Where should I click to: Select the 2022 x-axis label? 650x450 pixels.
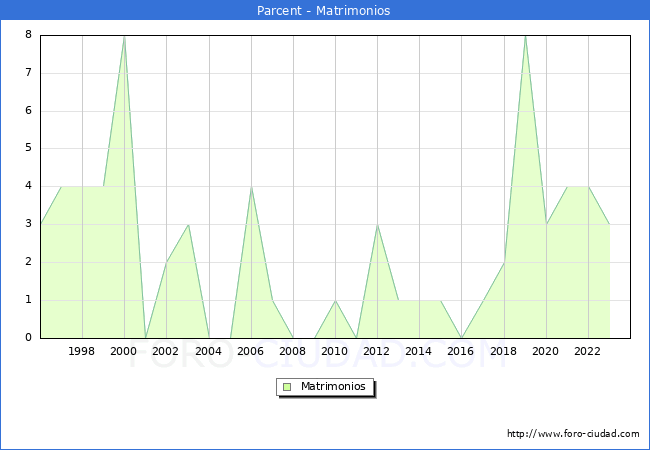point(587,351)
